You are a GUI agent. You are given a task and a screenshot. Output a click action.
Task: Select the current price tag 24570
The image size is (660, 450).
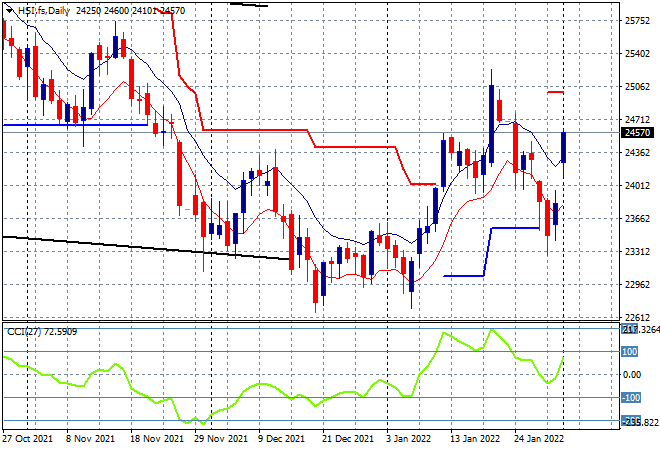[637, 133]
